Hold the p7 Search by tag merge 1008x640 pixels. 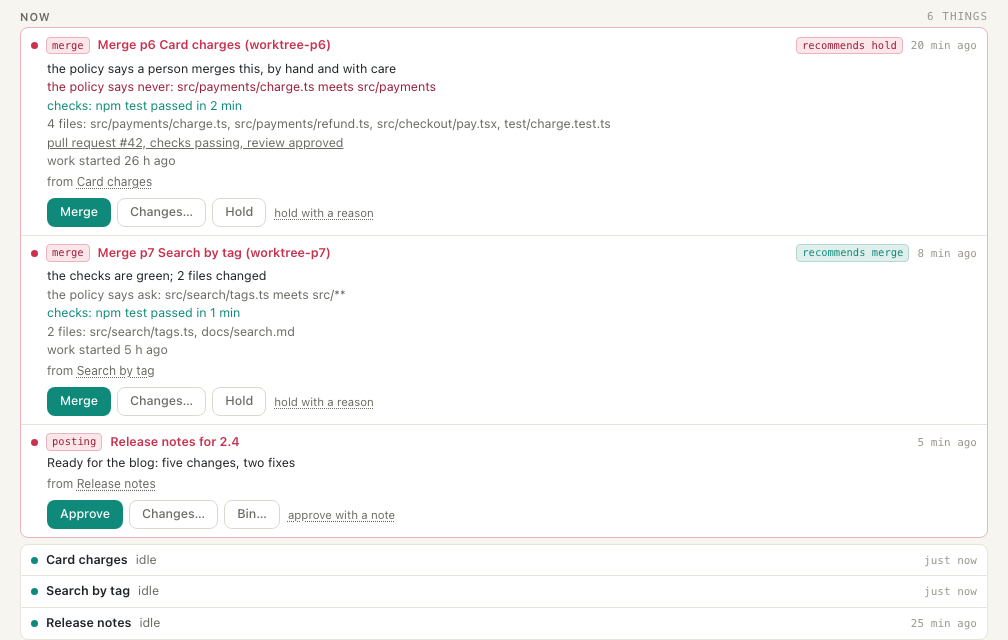click(x=238, y=401)
